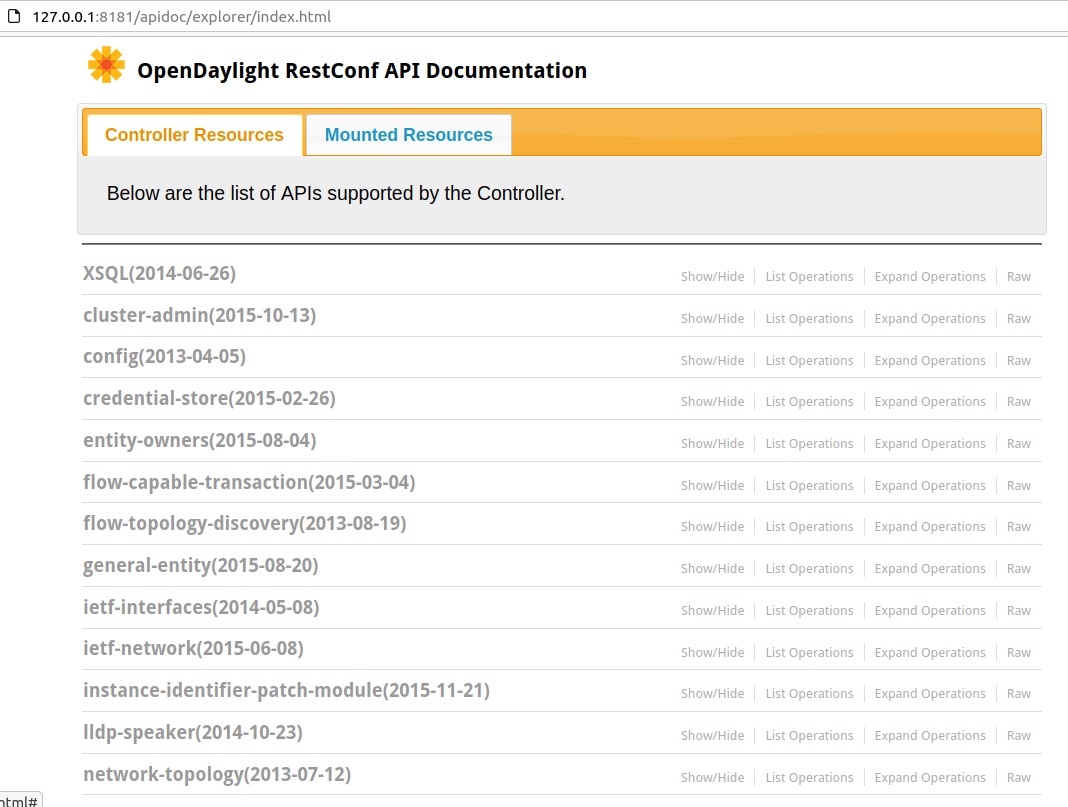Open network-topology(2013-07-12) API entry
The image size is (1068, 807).
pos(217,775)
